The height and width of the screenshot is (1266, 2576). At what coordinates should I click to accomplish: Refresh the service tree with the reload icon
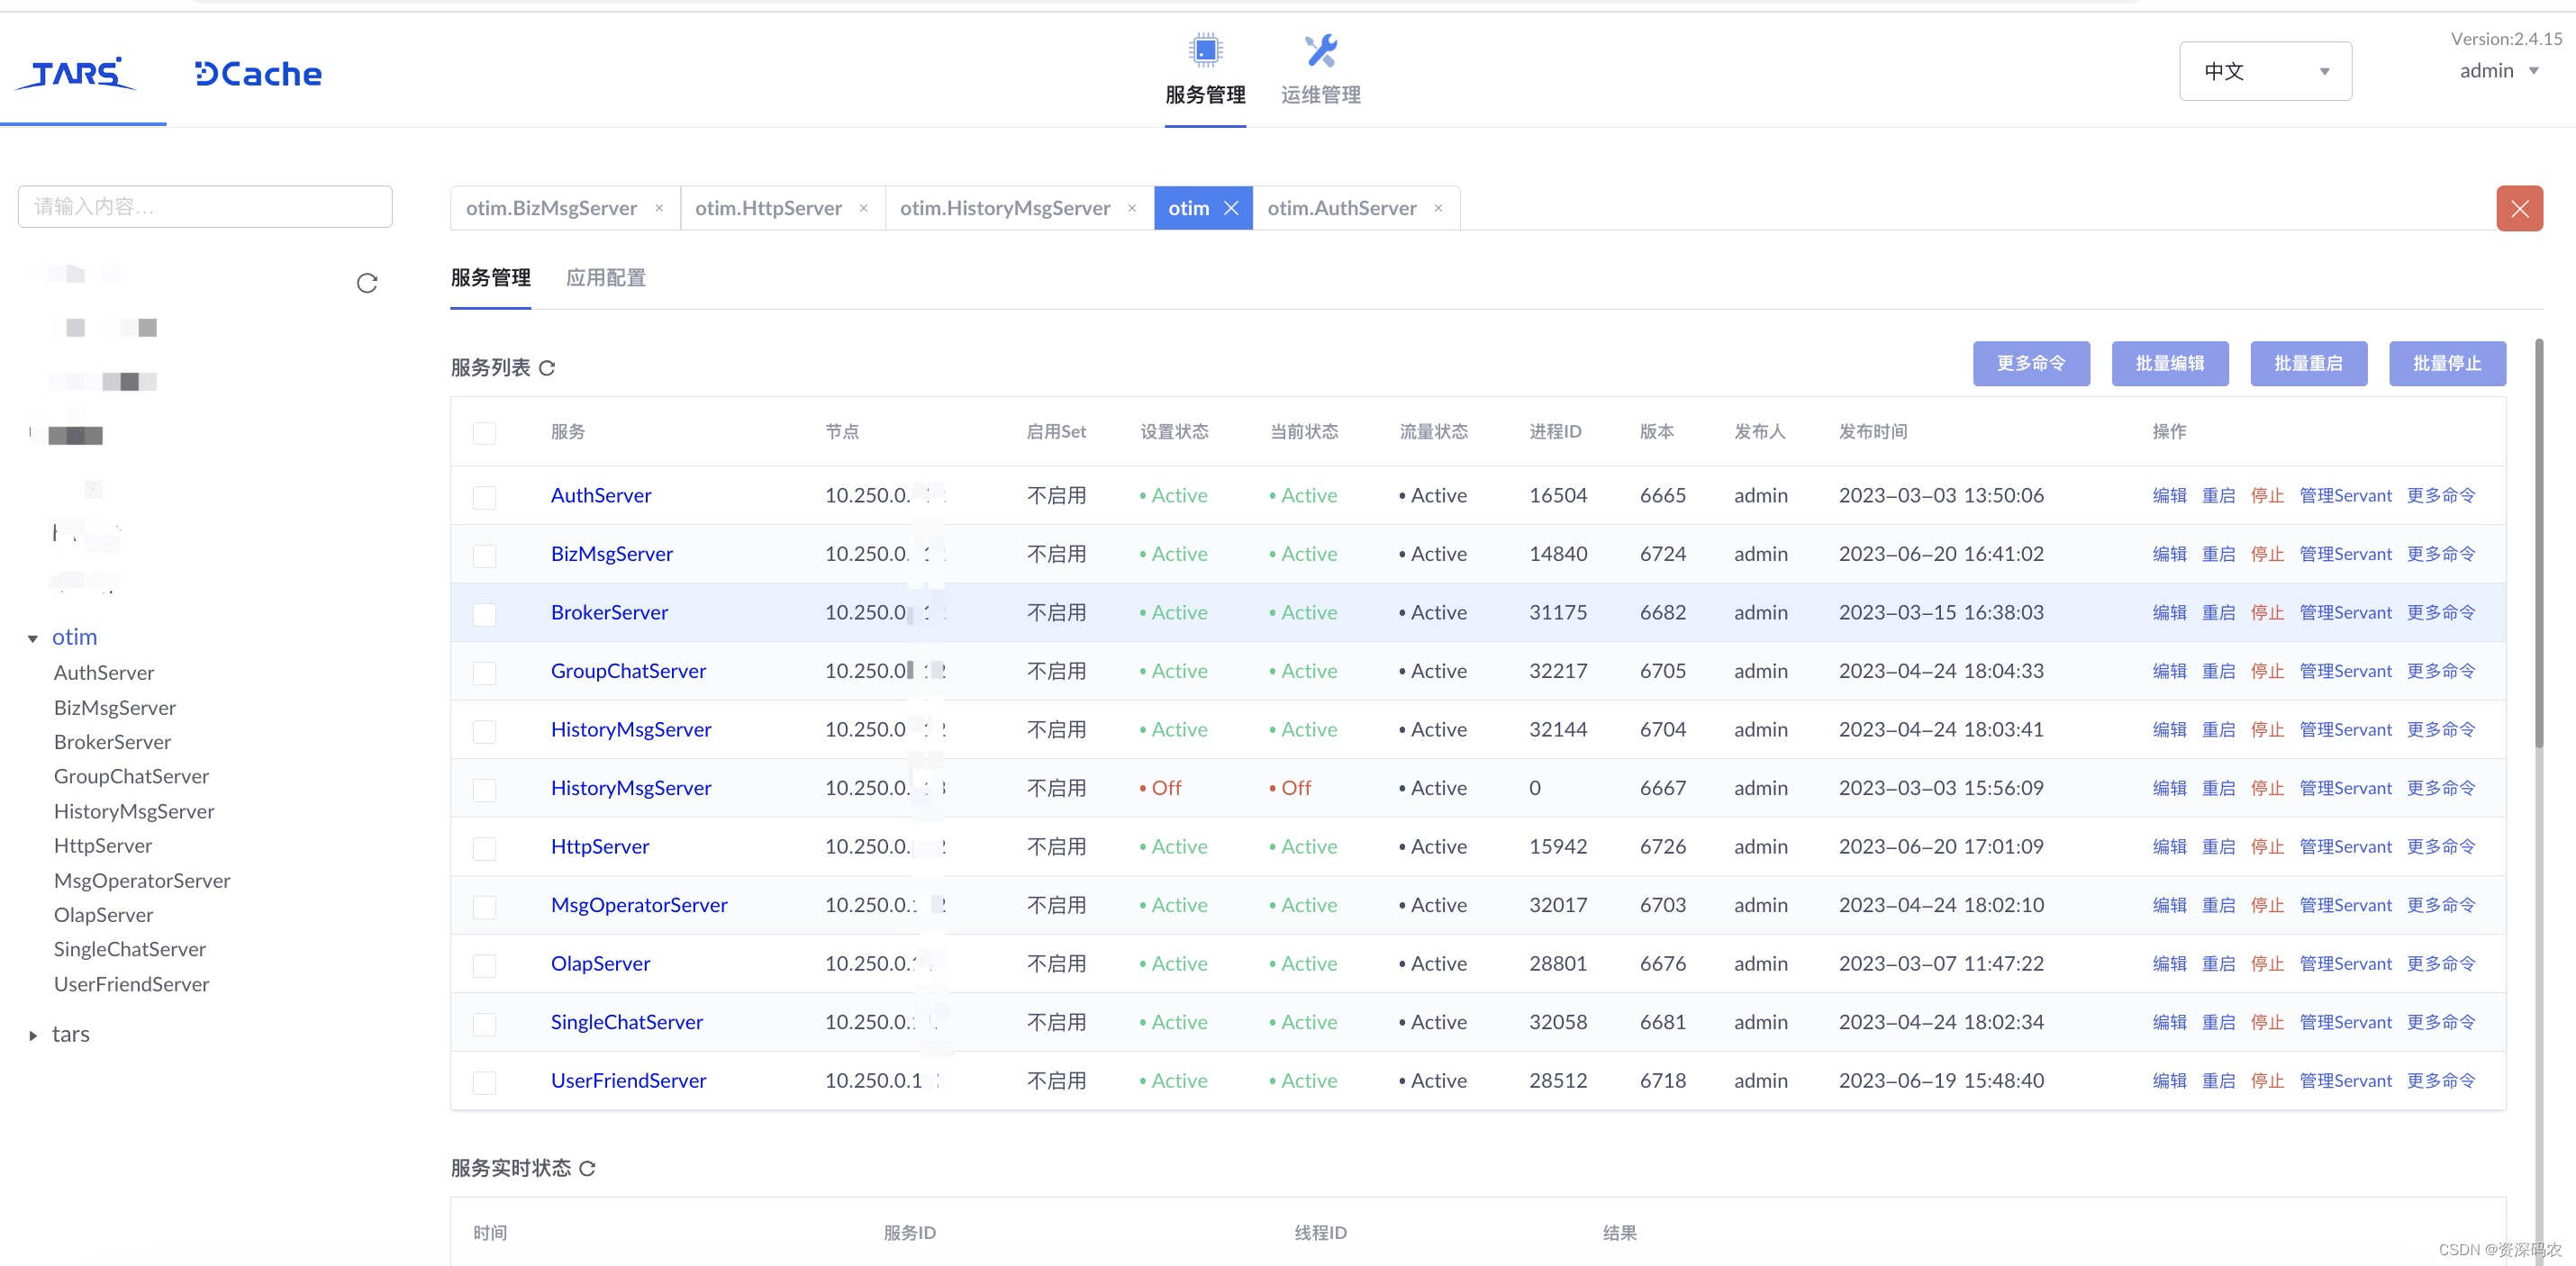367,283
